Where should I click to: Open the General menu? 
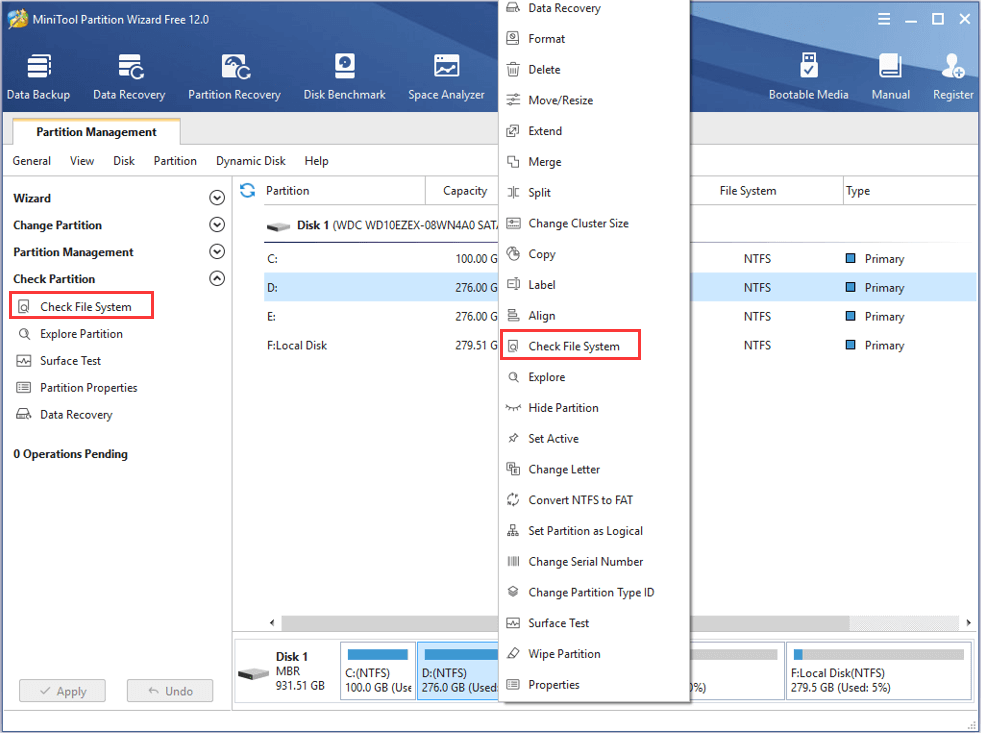tap(31, 161)
